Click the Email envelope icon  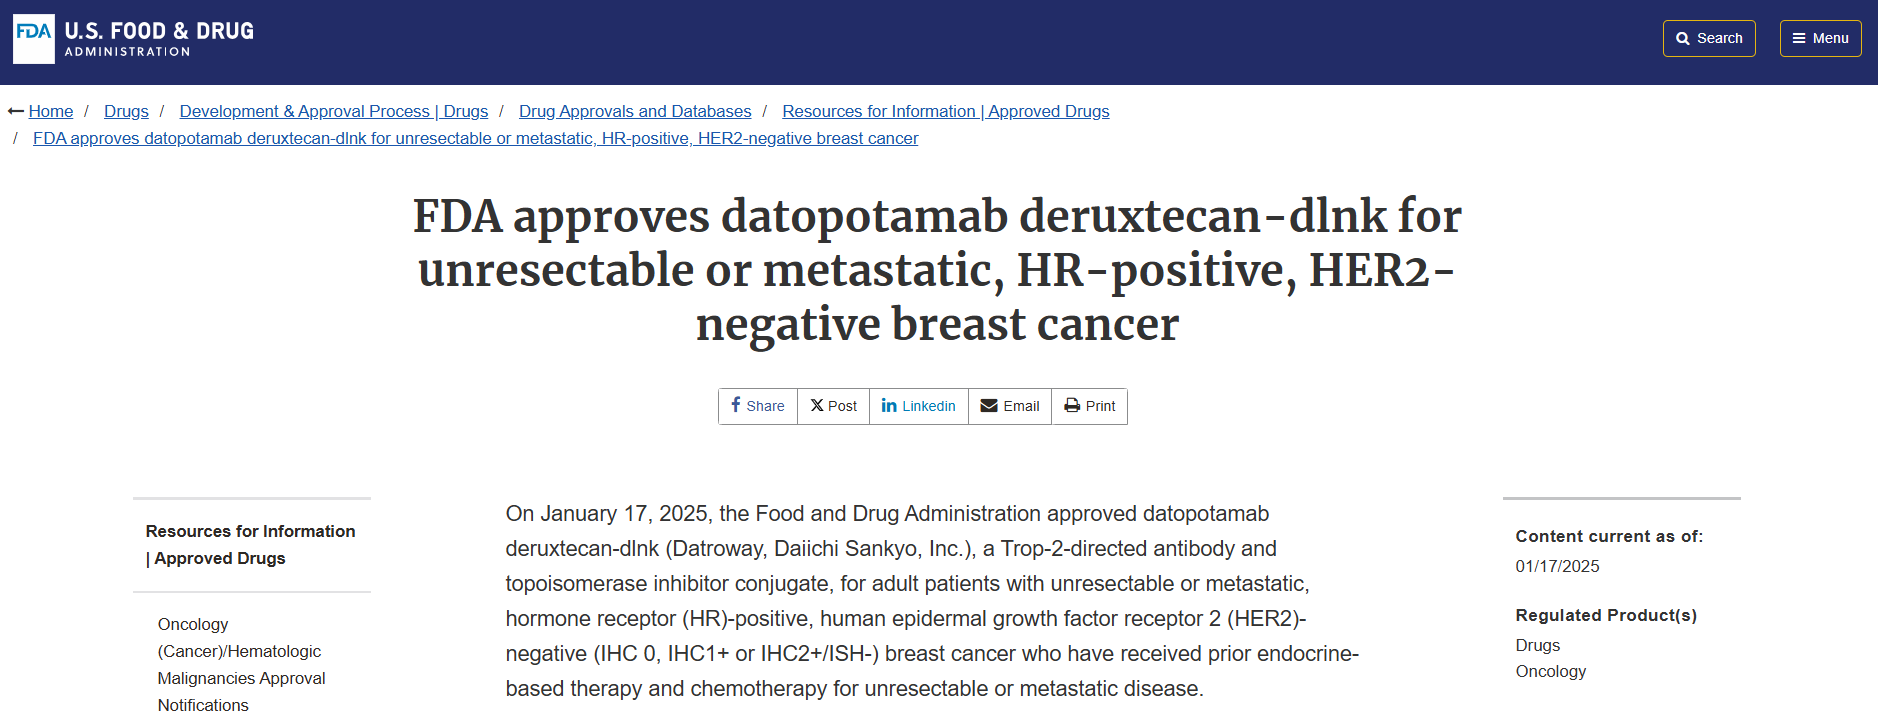pos(989,405)
